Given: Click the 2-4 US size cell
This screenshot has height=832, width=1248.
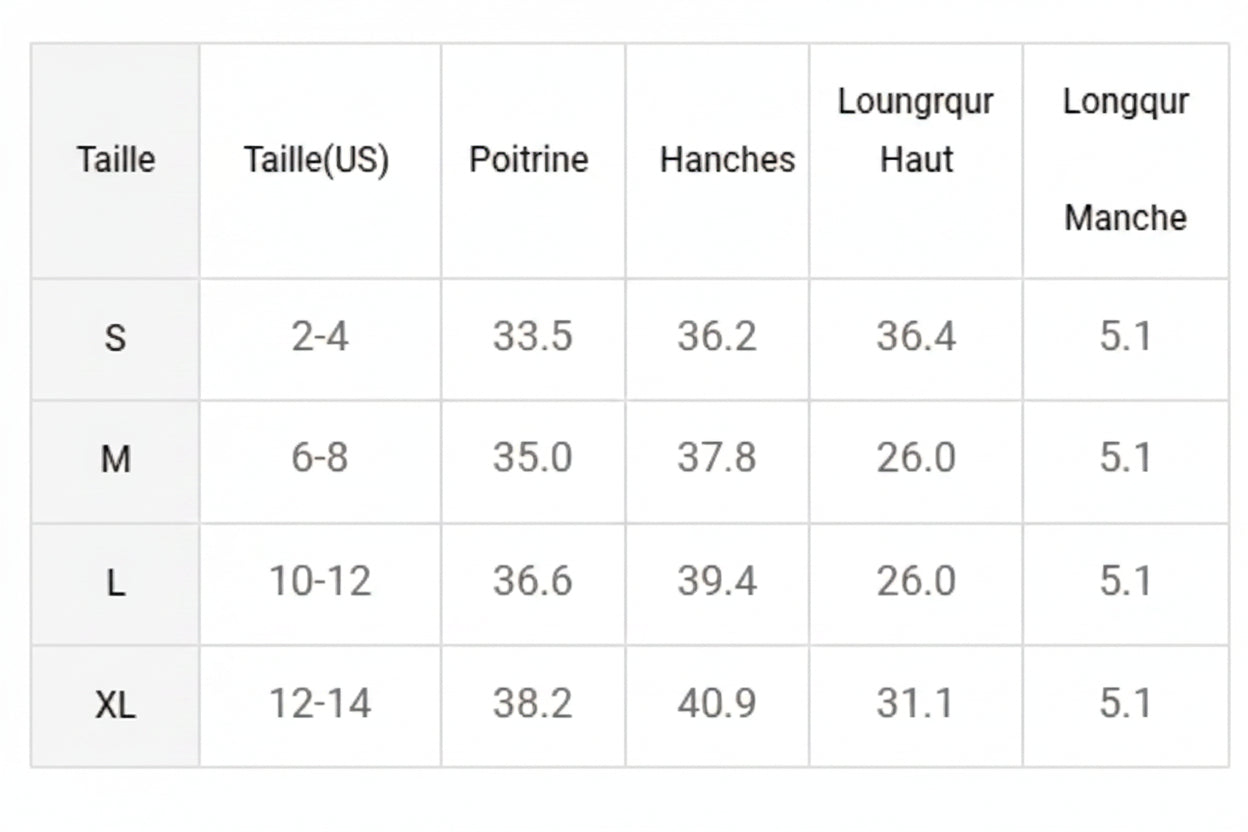Looking at the screenshot, I should [319, 339].
